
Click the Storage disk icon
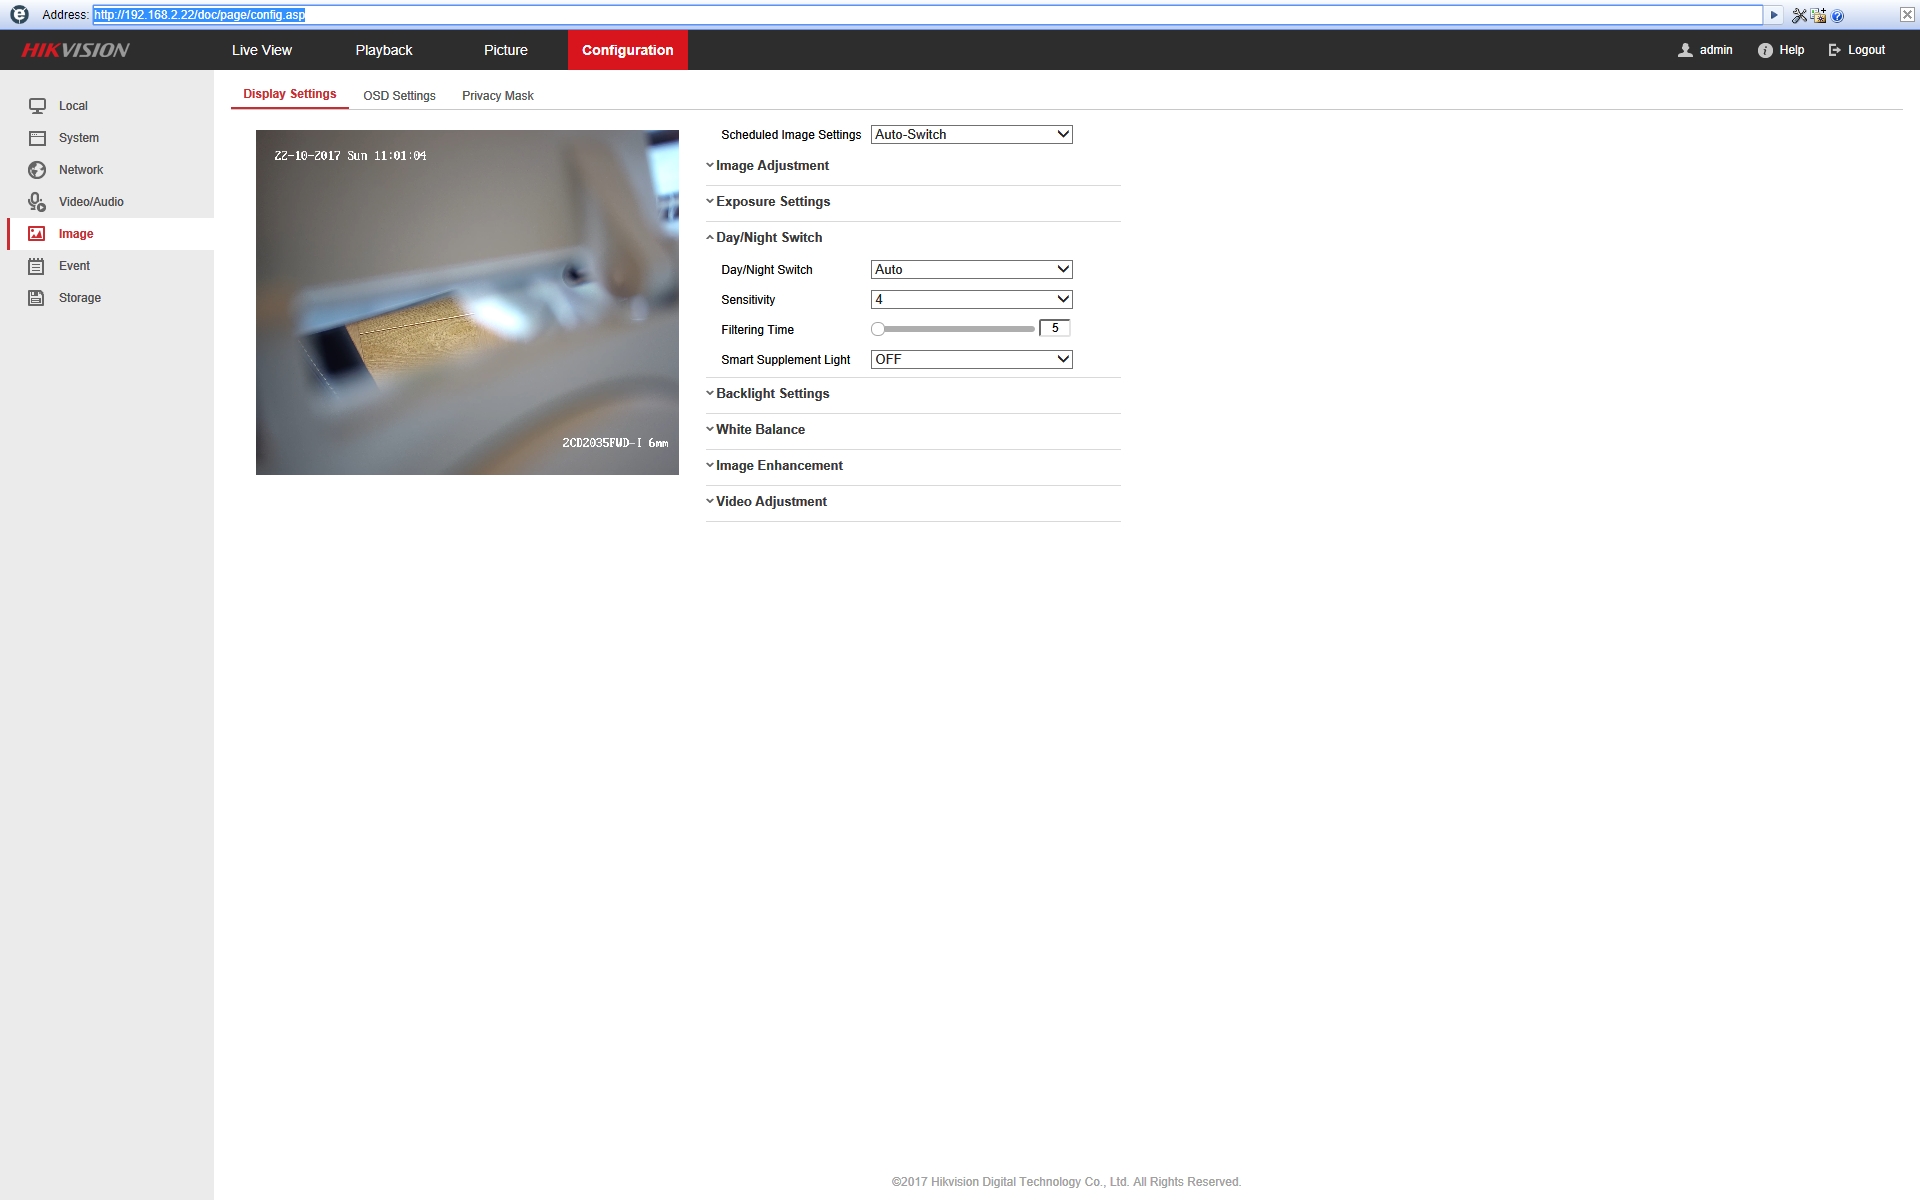[x=37, y=298]
